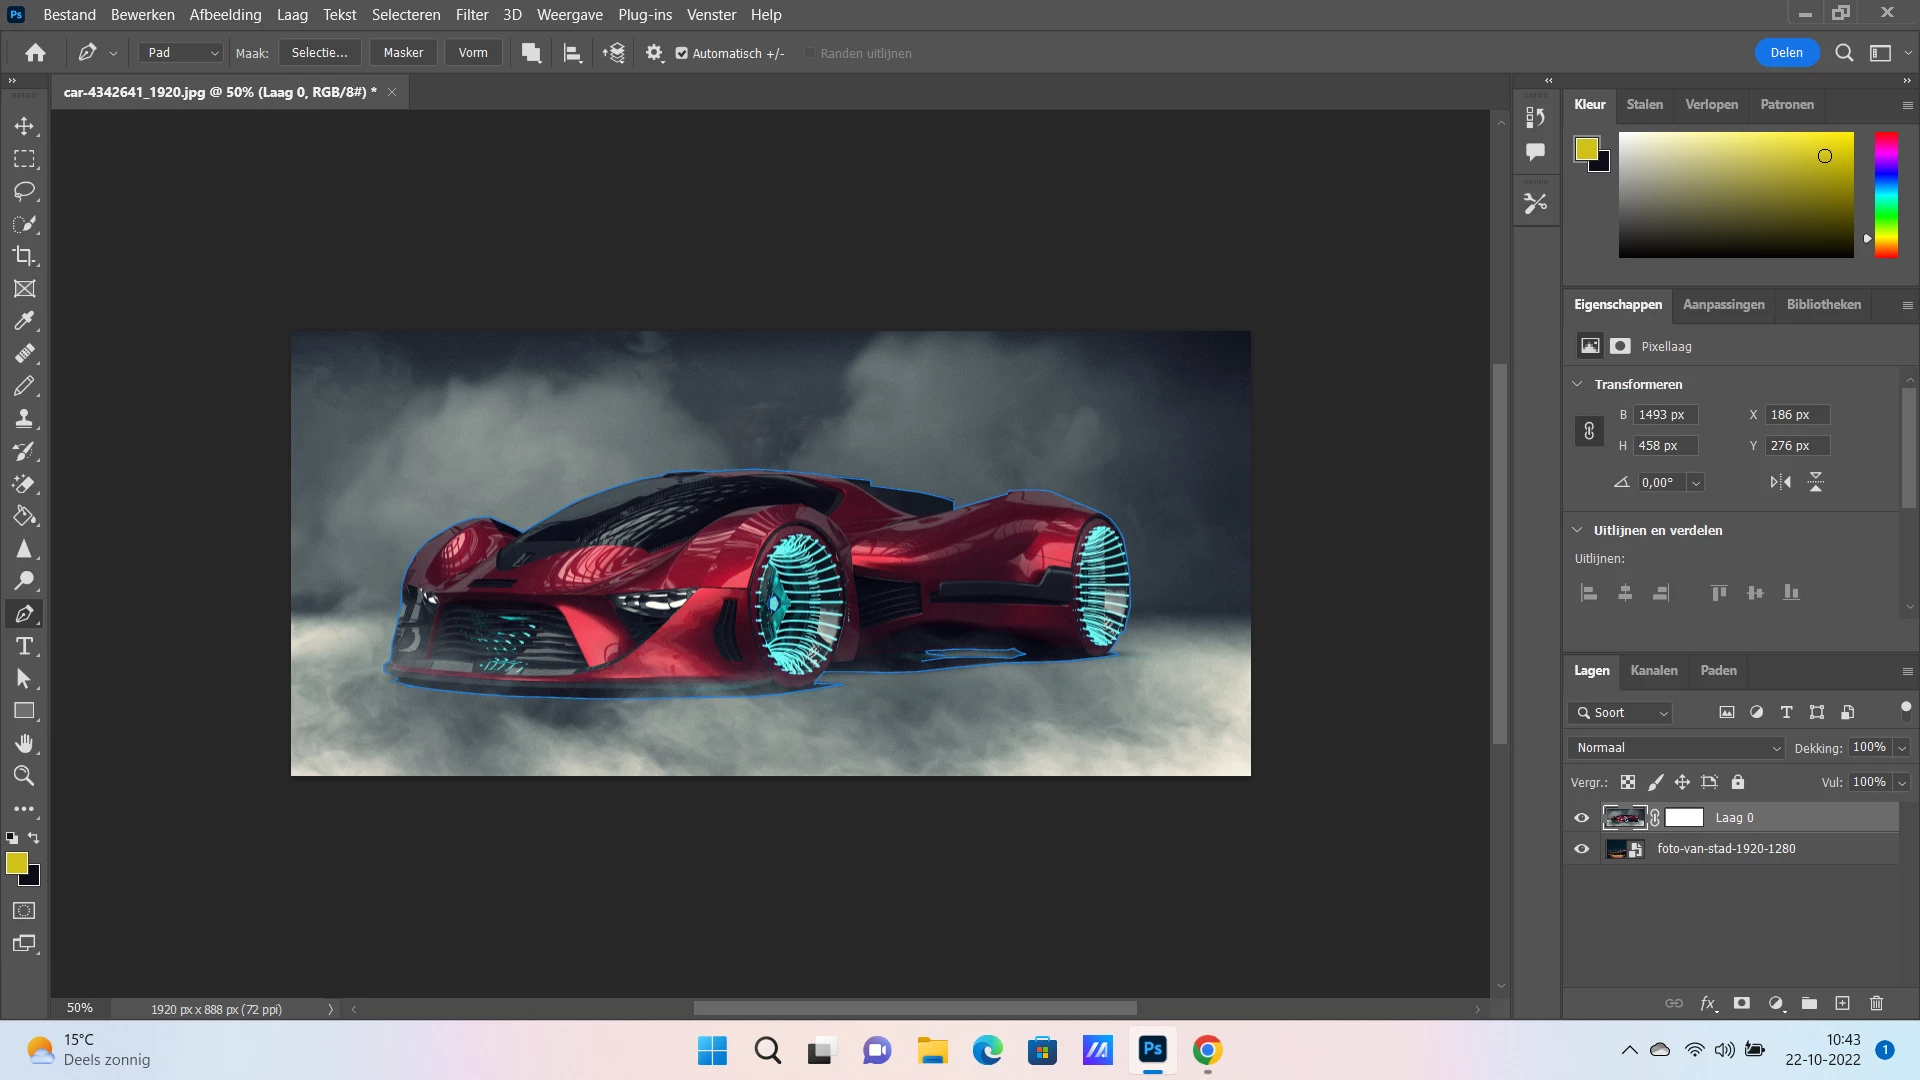Click the Delen share button
Screen dimensions: 1920x1080
1786,53
